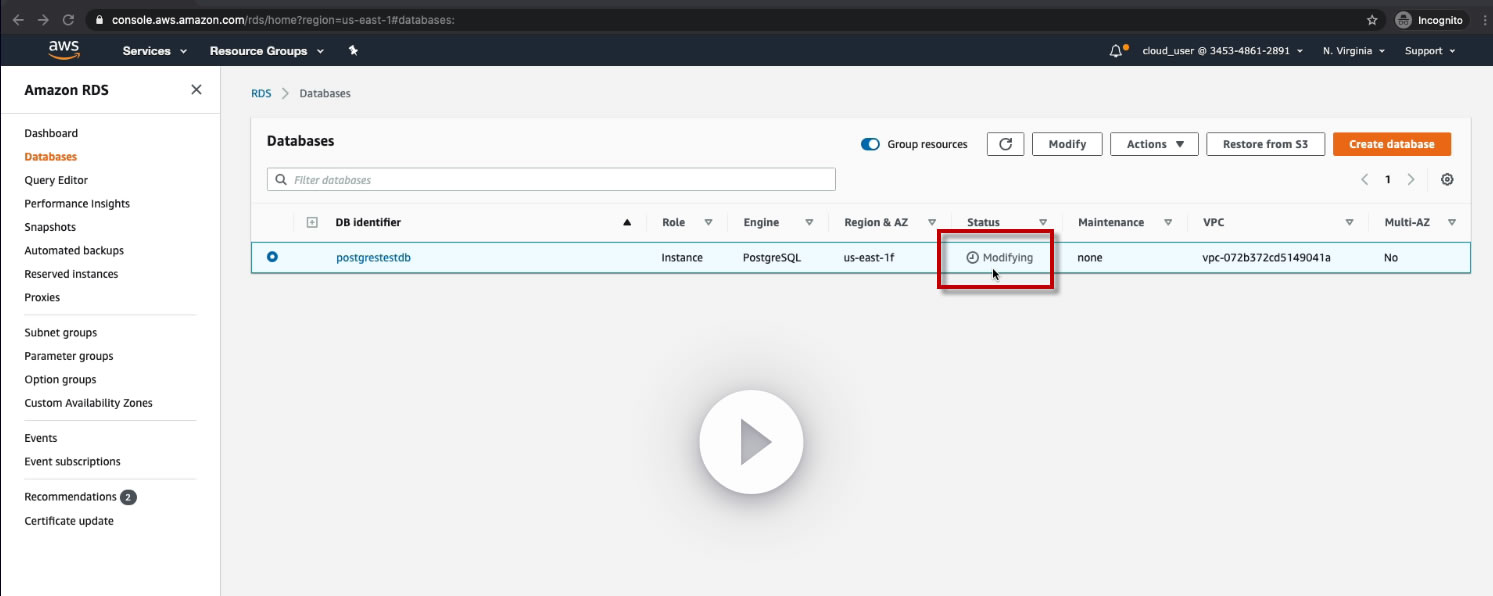This screenshot has height=596, width=1493.
Task: Open Proxies in the sidebar
Action: (x=42, y=297)
